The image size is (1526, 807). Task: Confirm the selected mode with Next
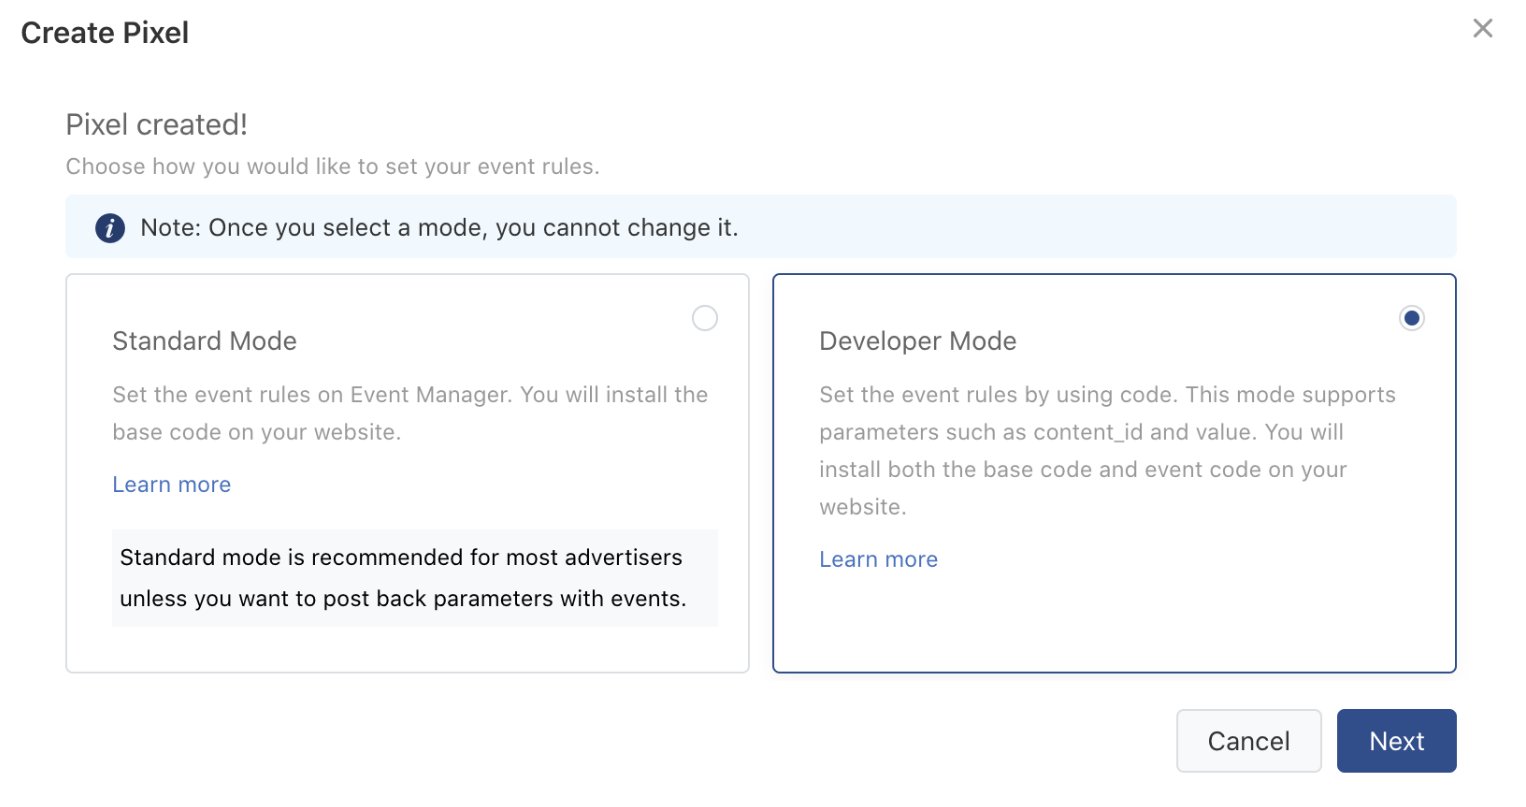point(1396,740)
